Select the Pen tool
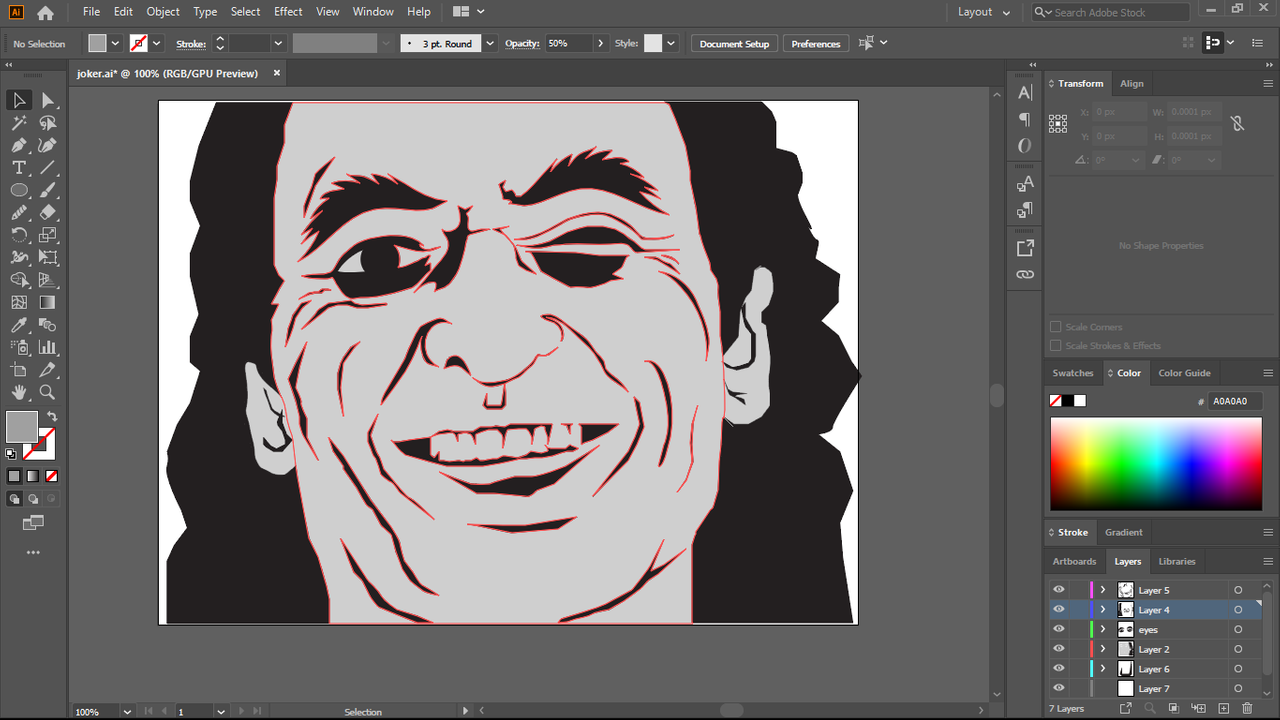This screenshot has height=720, width=1280. (19, 145)
